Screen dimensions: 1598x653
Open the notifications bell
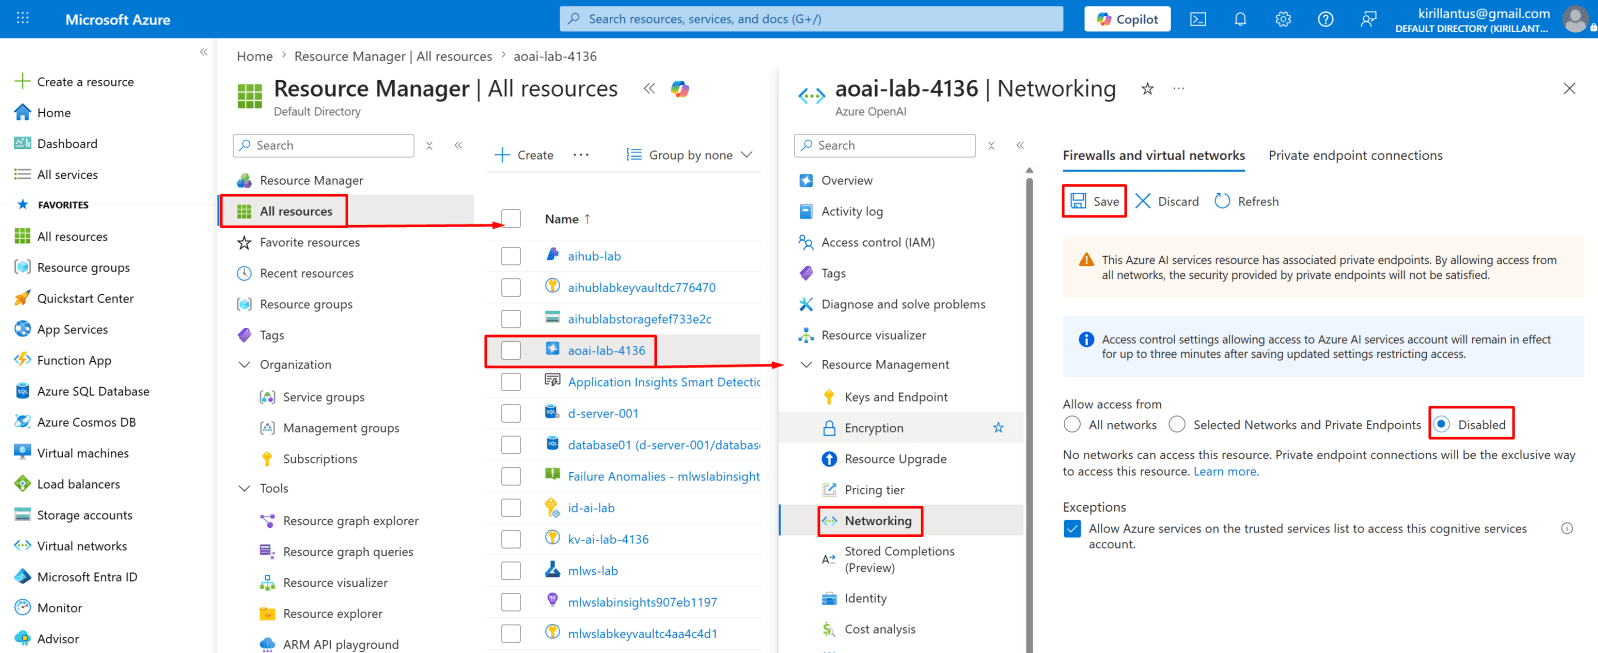coord(1240,19)
